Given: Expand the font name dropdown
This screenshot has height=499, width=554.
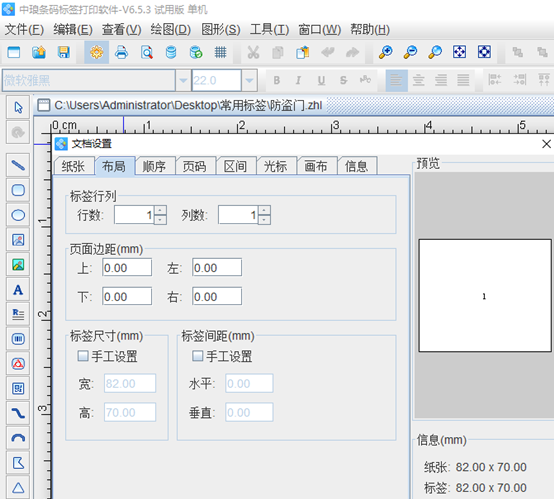Looking at the screenshot, I should [x=183, y=80].
